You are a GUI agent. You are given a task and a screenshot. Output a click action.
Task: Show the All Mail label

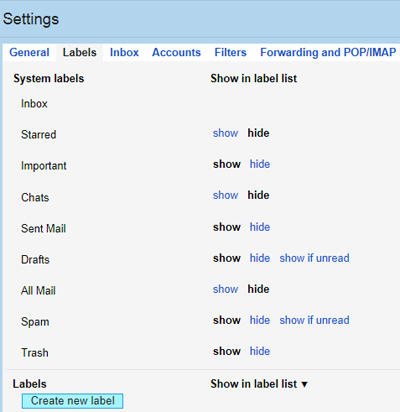point(226,289)
